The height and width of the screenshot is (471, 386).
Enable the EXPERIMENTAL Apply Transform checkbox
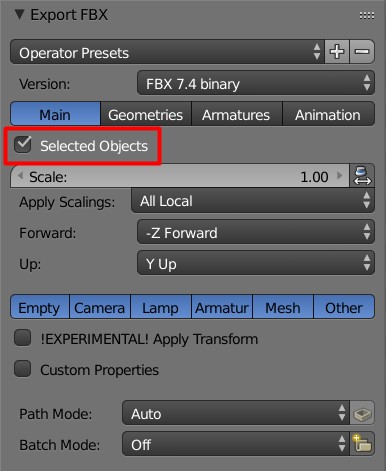23,338
